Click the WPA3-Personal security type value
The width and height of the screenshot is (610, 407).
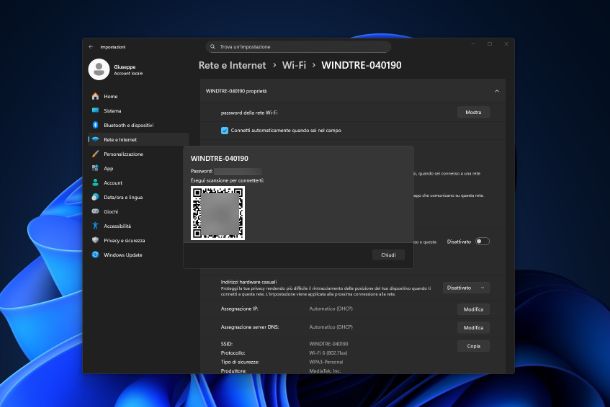coord(326,362)
